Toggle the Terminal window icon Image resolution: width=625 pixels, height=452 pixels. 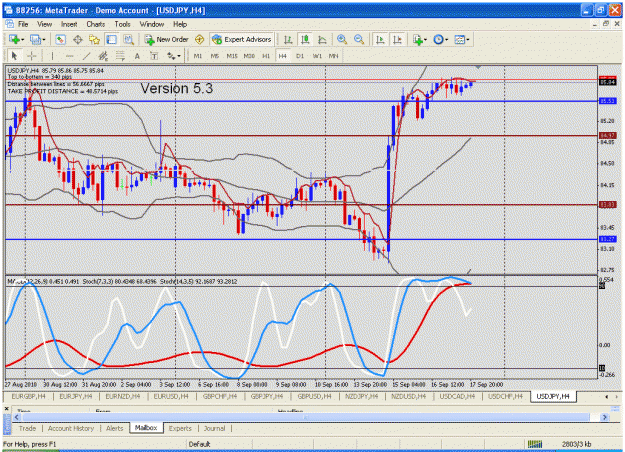coord(111,39)
